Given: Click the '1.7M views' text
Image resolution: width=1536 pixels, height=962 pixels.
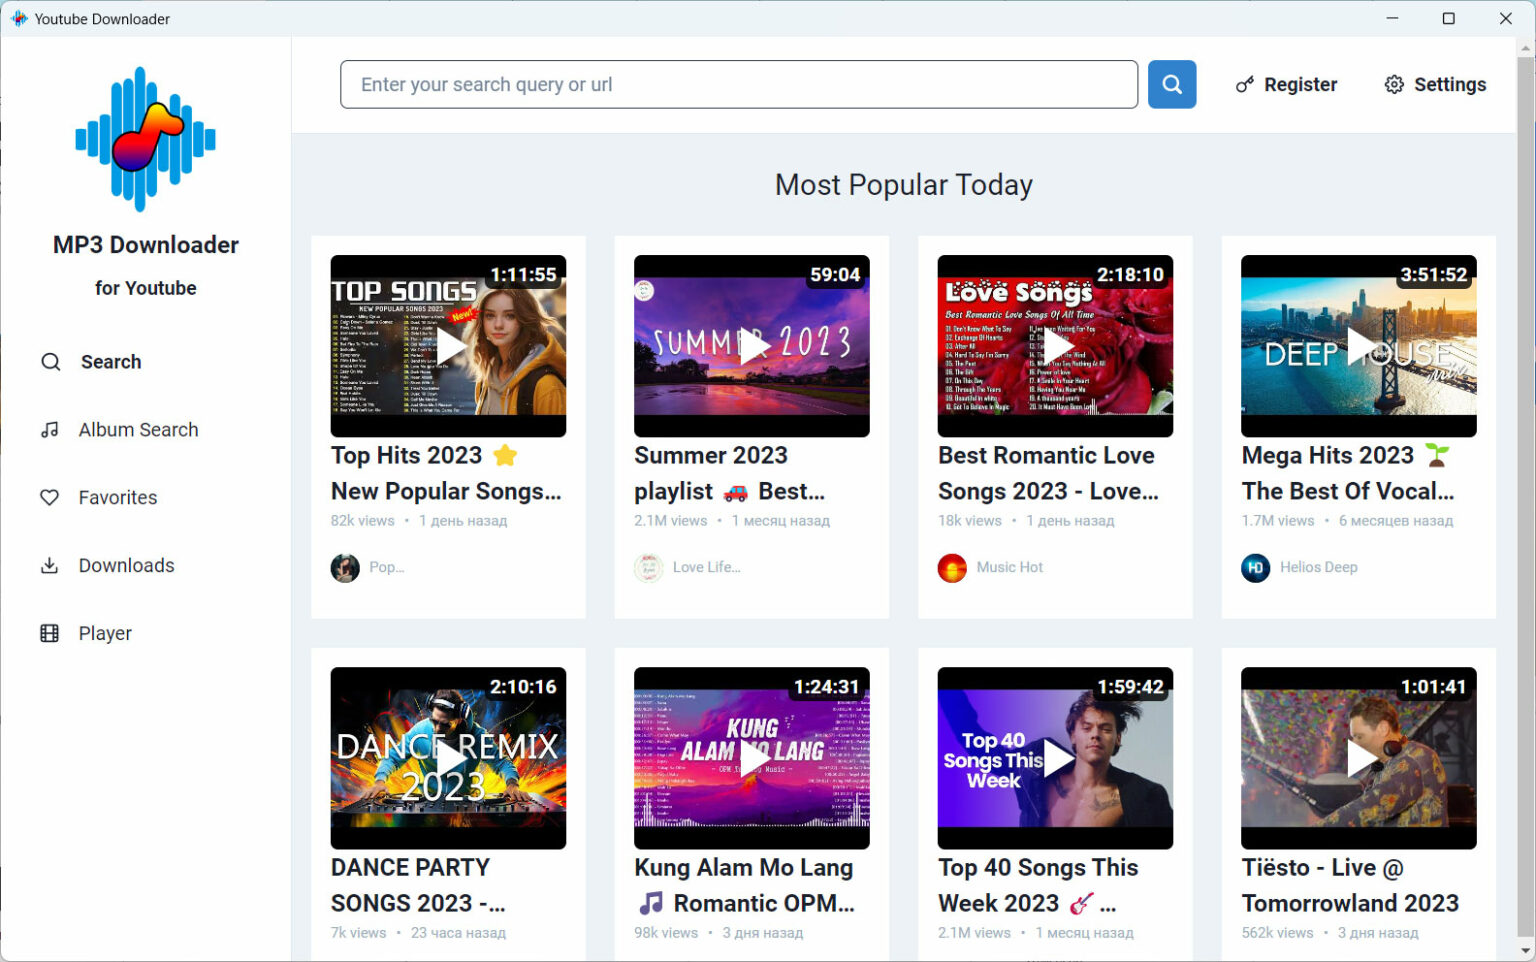Looking at the screenshot, I should tap(1277, 521).
